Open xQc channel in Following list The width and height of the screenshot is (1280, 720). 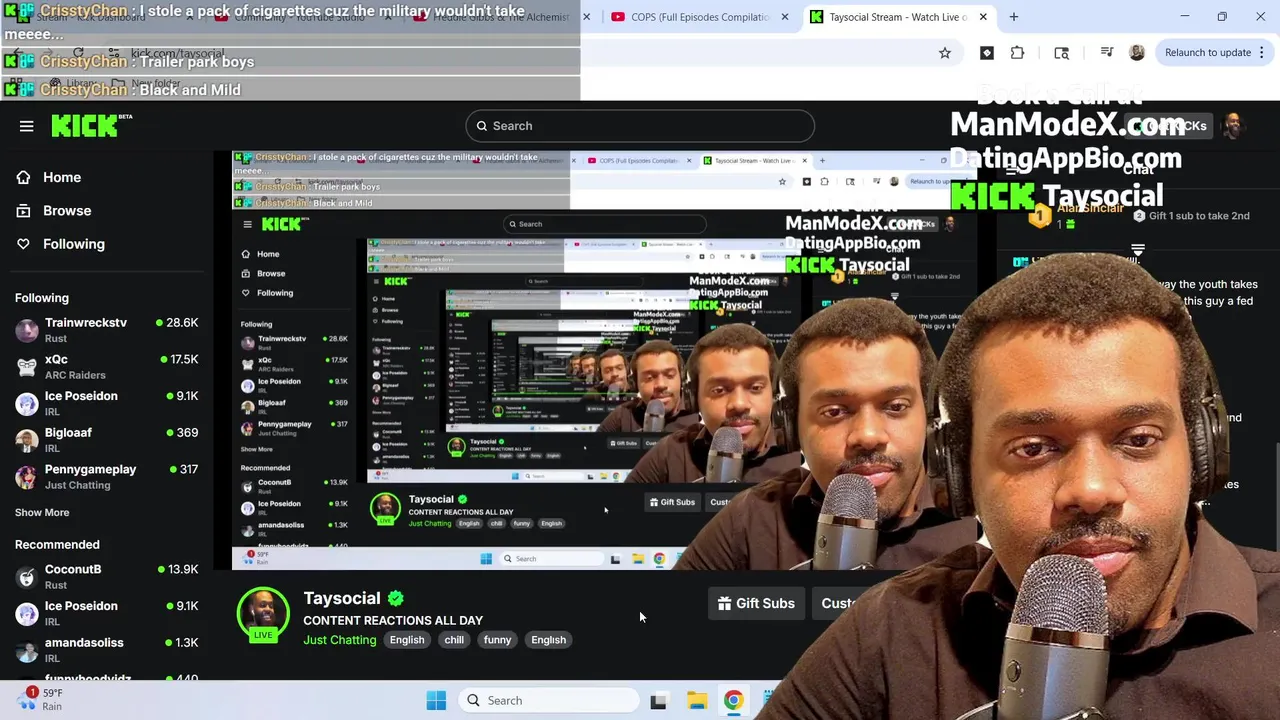coord(107,367)
